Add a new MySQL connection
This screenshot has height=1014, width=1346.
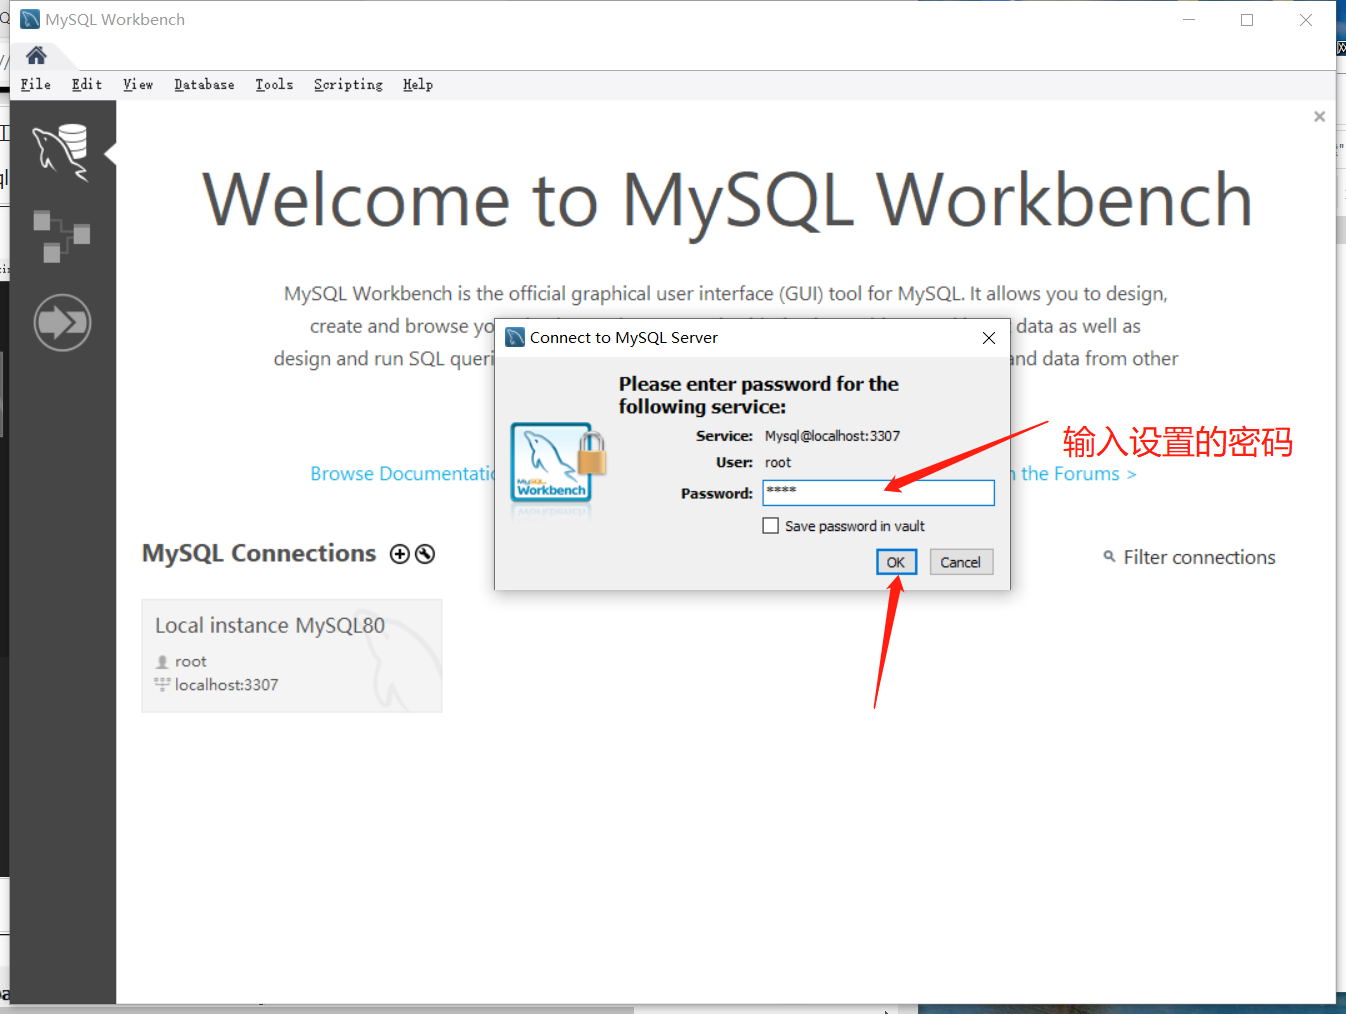(x=400, y=554)
